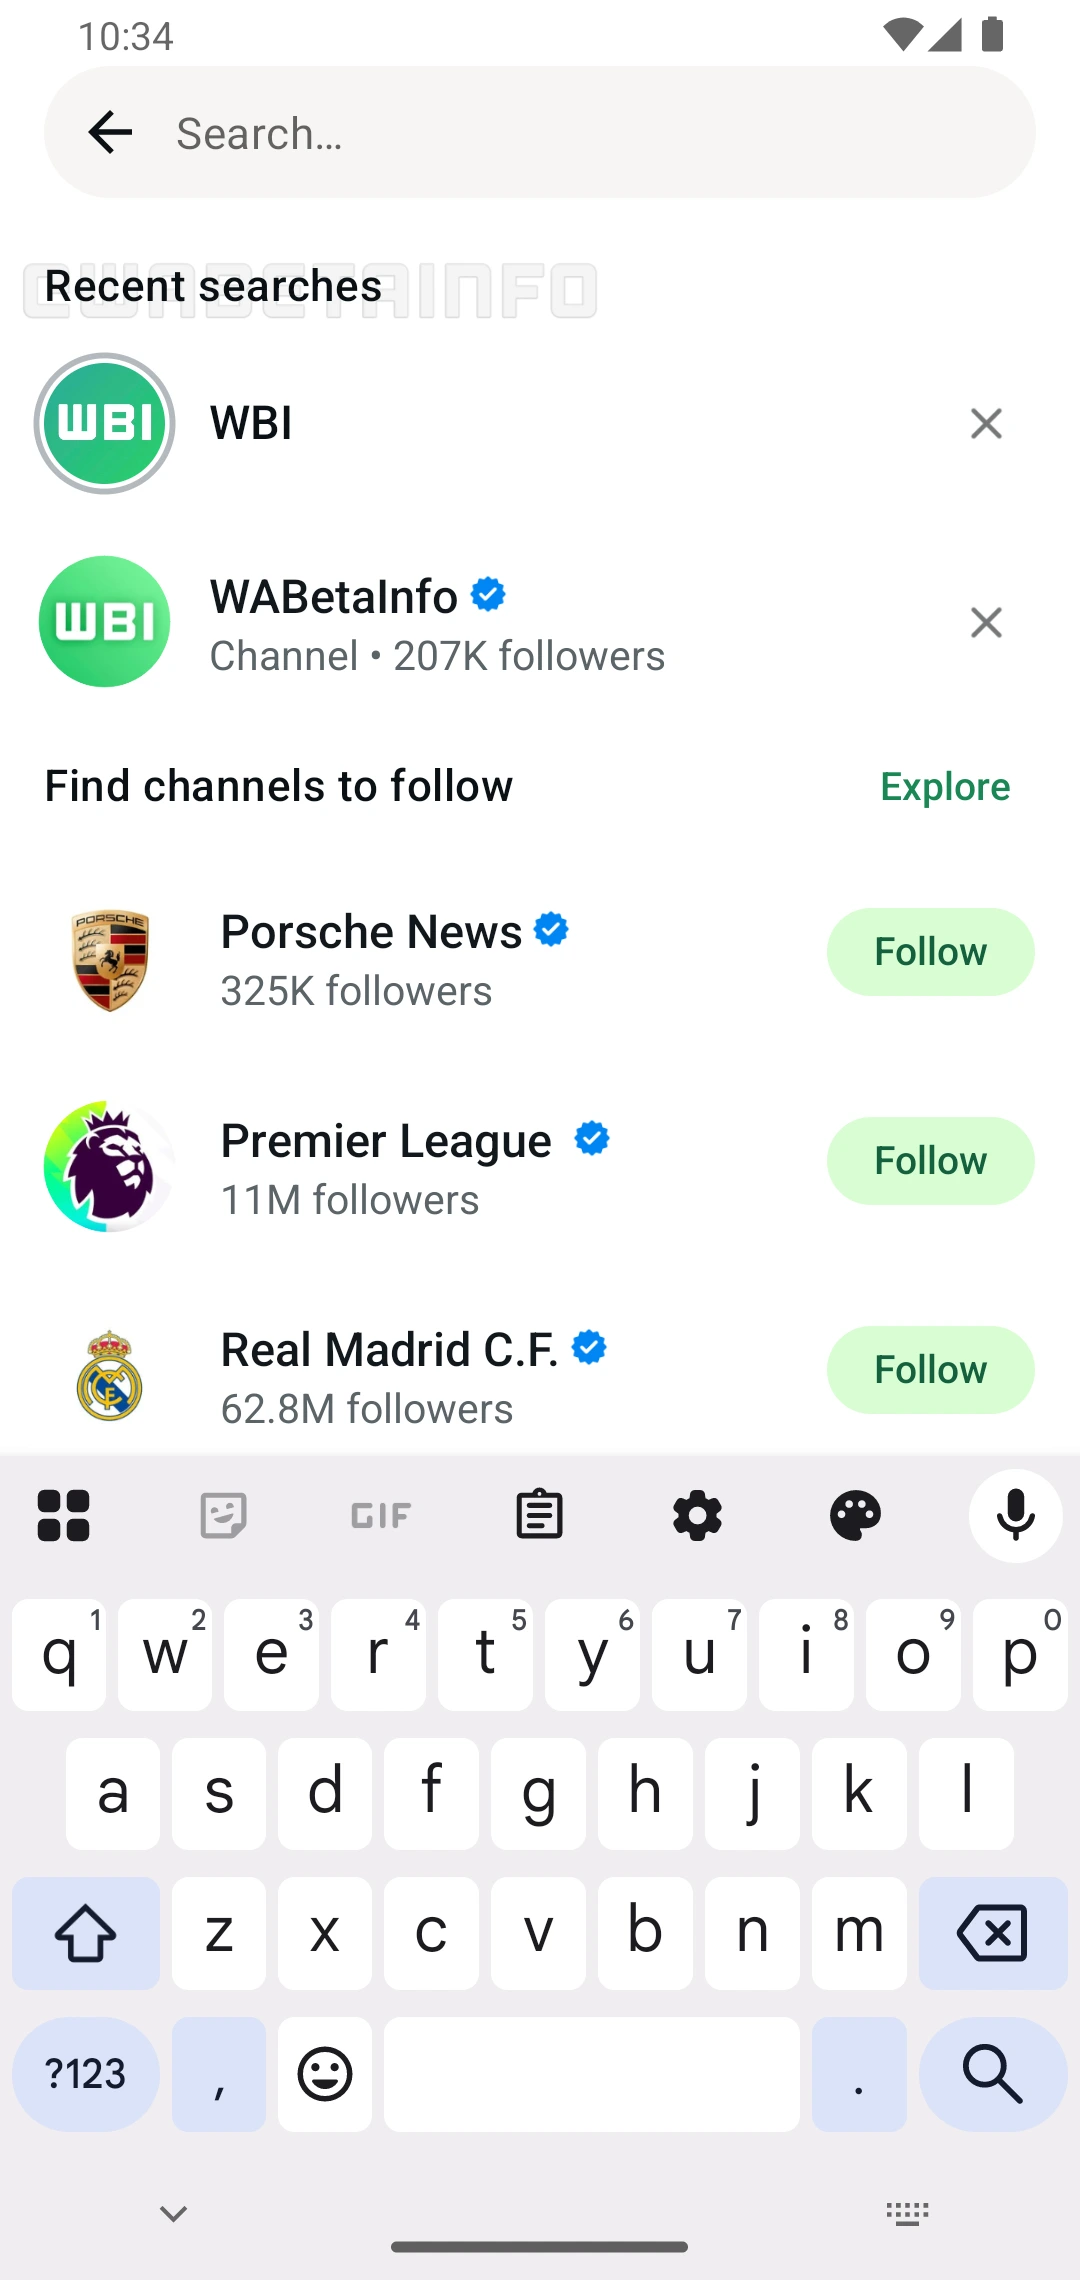Focus the Search input field
Viewport: 1080px width, 2280px height.
coord(590,133)
